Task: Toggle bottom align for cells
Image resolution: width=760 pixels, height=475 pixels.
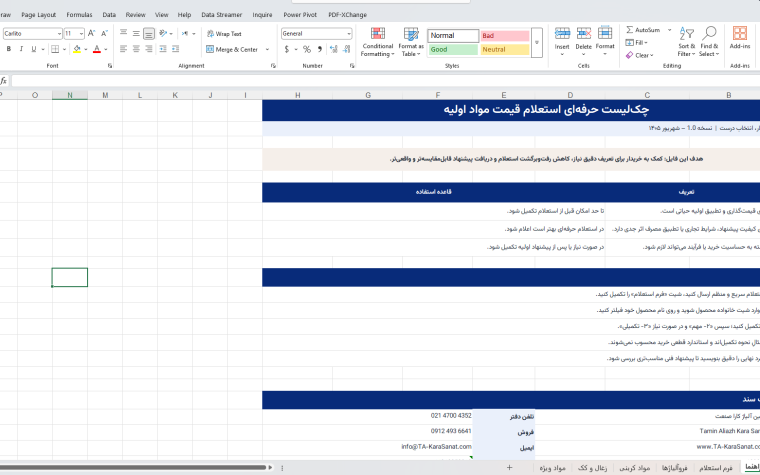Action: (x=149, y=33)
